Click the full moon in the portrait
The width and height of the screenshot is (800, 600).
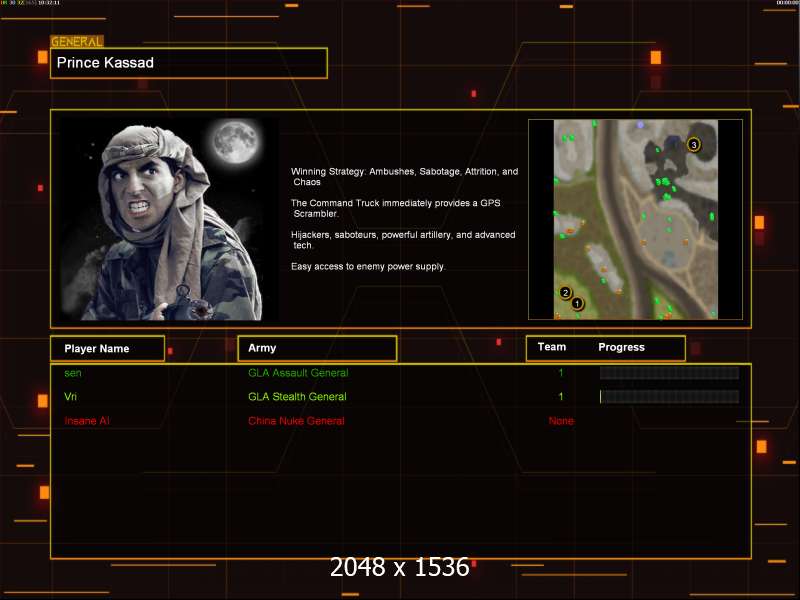(236, 140)
